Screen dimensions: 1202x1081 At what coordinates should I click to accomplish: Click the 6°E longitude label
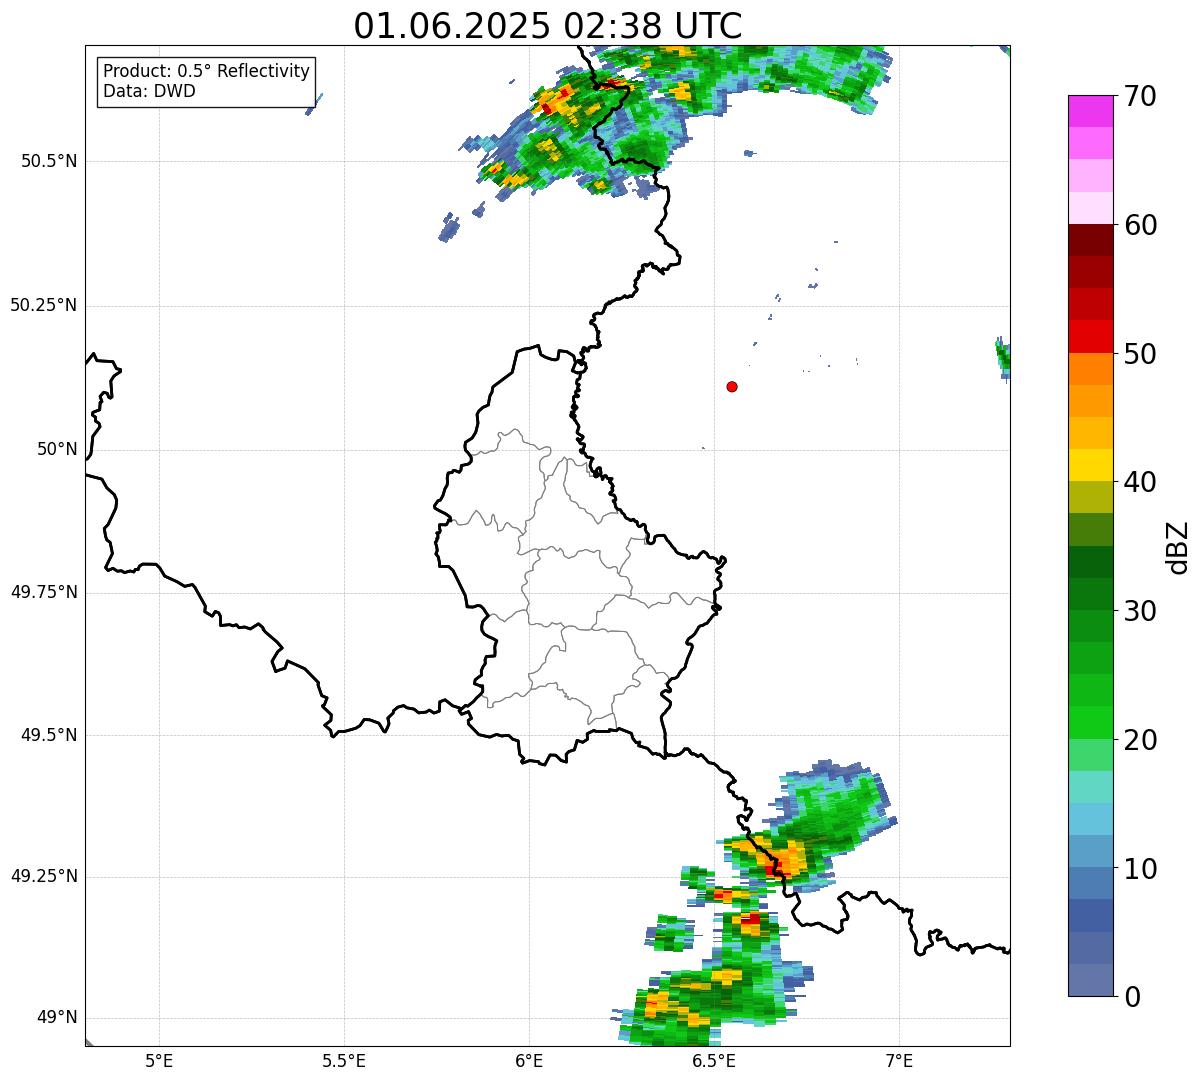coord(529,1060)
